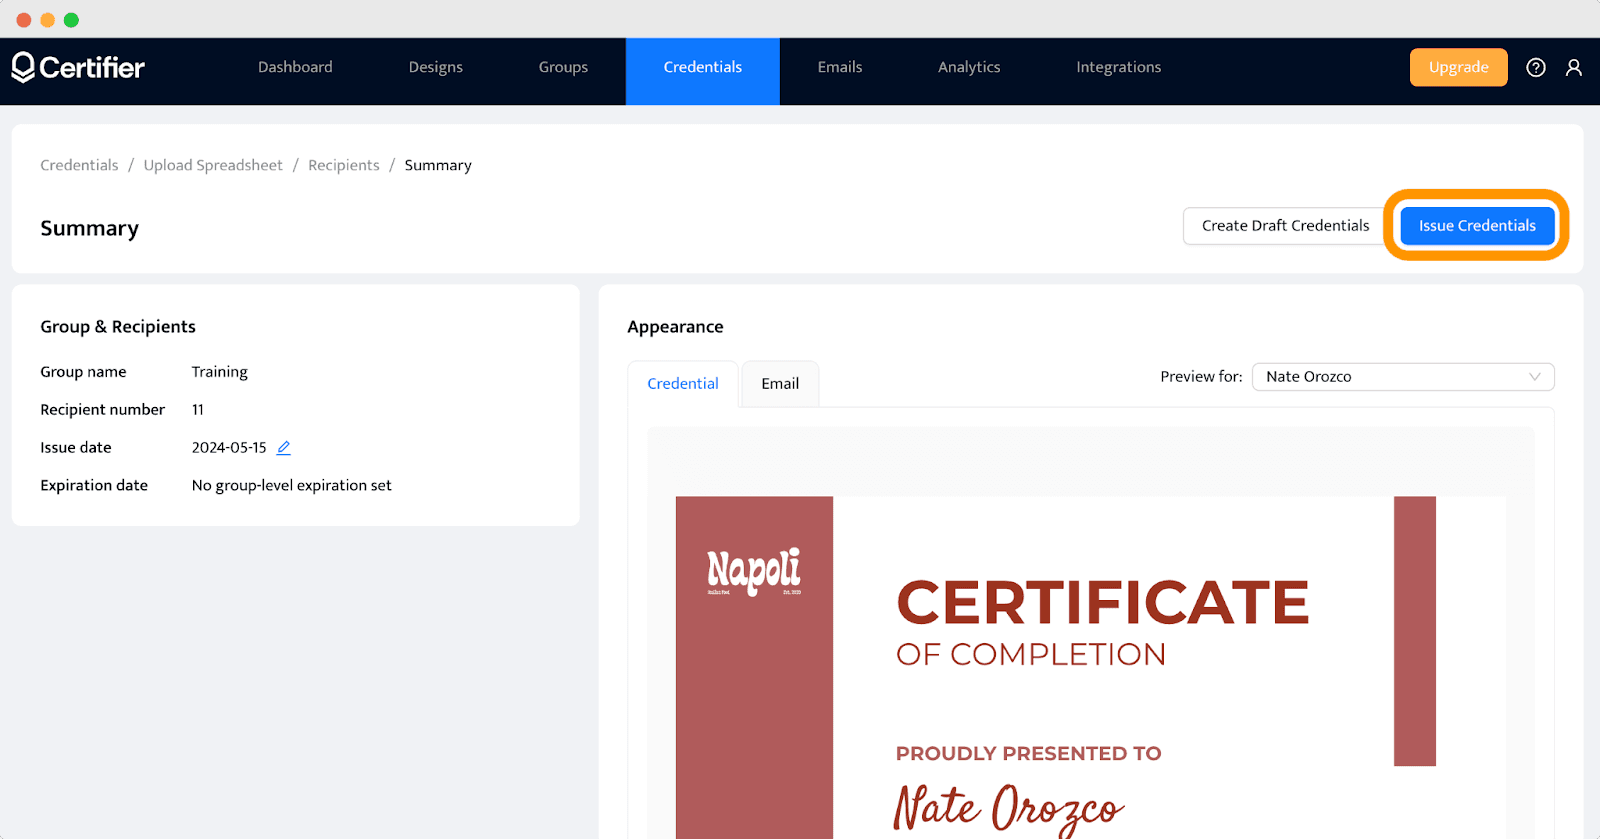The width and height of the screenshot is (1600, 839).
Task: Click the macOS green fullscreen button
Action: pyautogui.click(x=71, y=20)
